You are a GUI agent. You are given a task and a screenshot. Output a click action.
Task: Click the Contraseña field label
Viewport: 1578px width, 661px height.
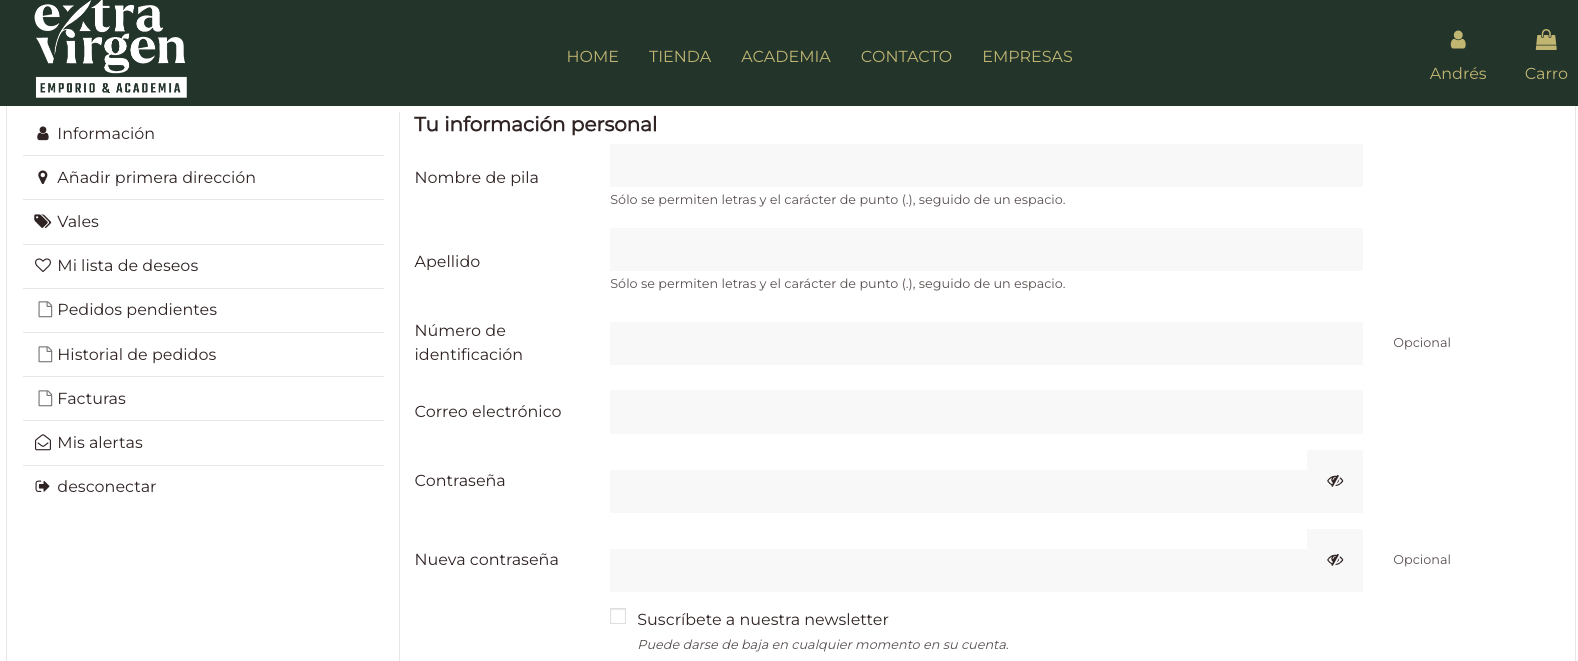[460, 480]
